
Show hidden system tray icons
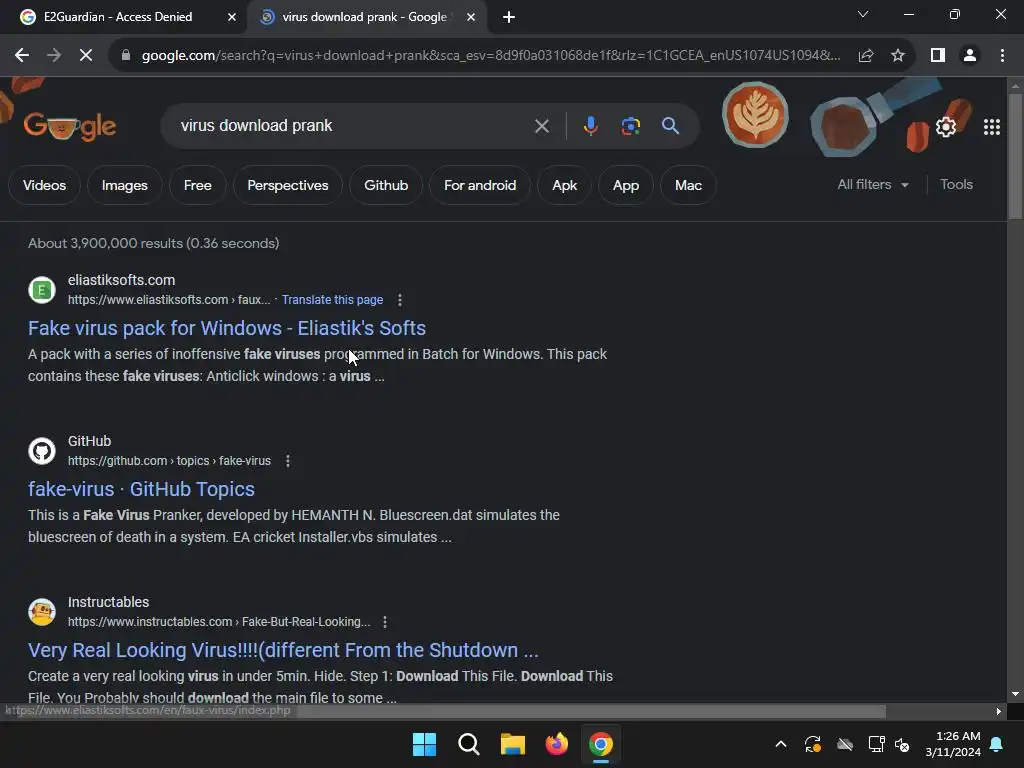point(780,744)
